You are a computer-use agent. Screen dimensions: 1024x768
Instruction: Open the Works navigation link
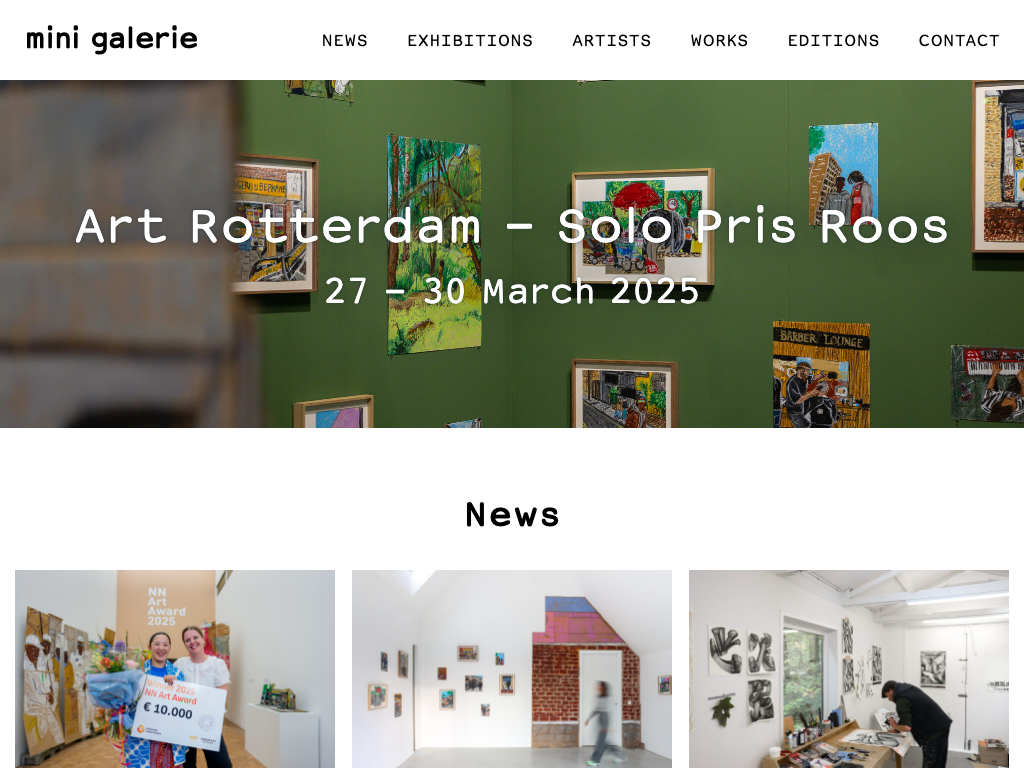click(x=720, y=40)
